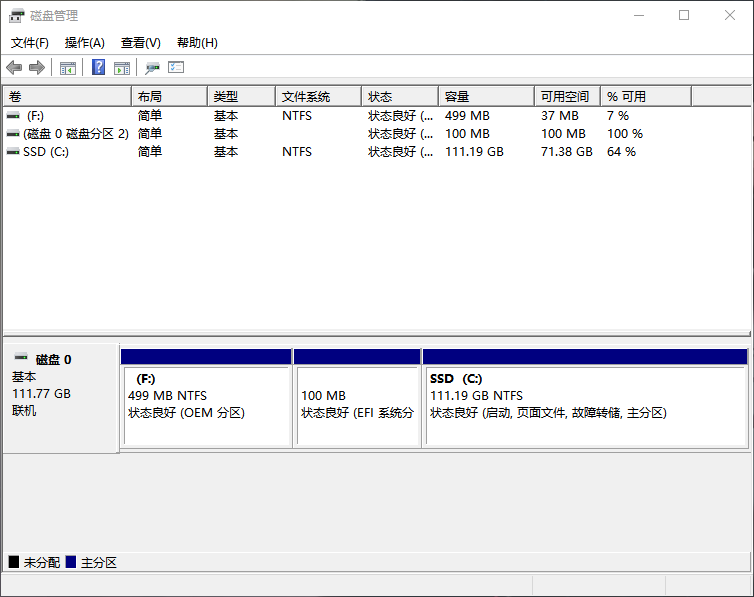This screenshot has width=754, height=597.
Task: Maximize the Disk Management window
Action: click(x=684, y=15)
